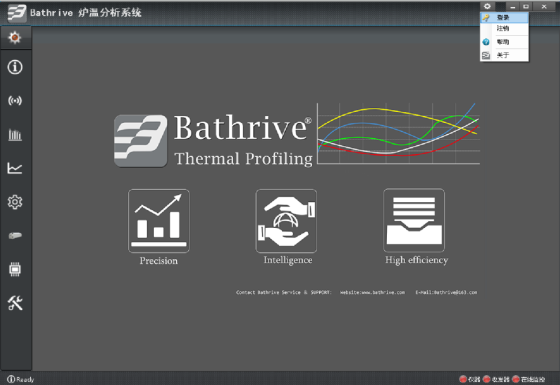Open the wrench and hammer tools icon
This screenshot has width=560, height=385.
15,303
